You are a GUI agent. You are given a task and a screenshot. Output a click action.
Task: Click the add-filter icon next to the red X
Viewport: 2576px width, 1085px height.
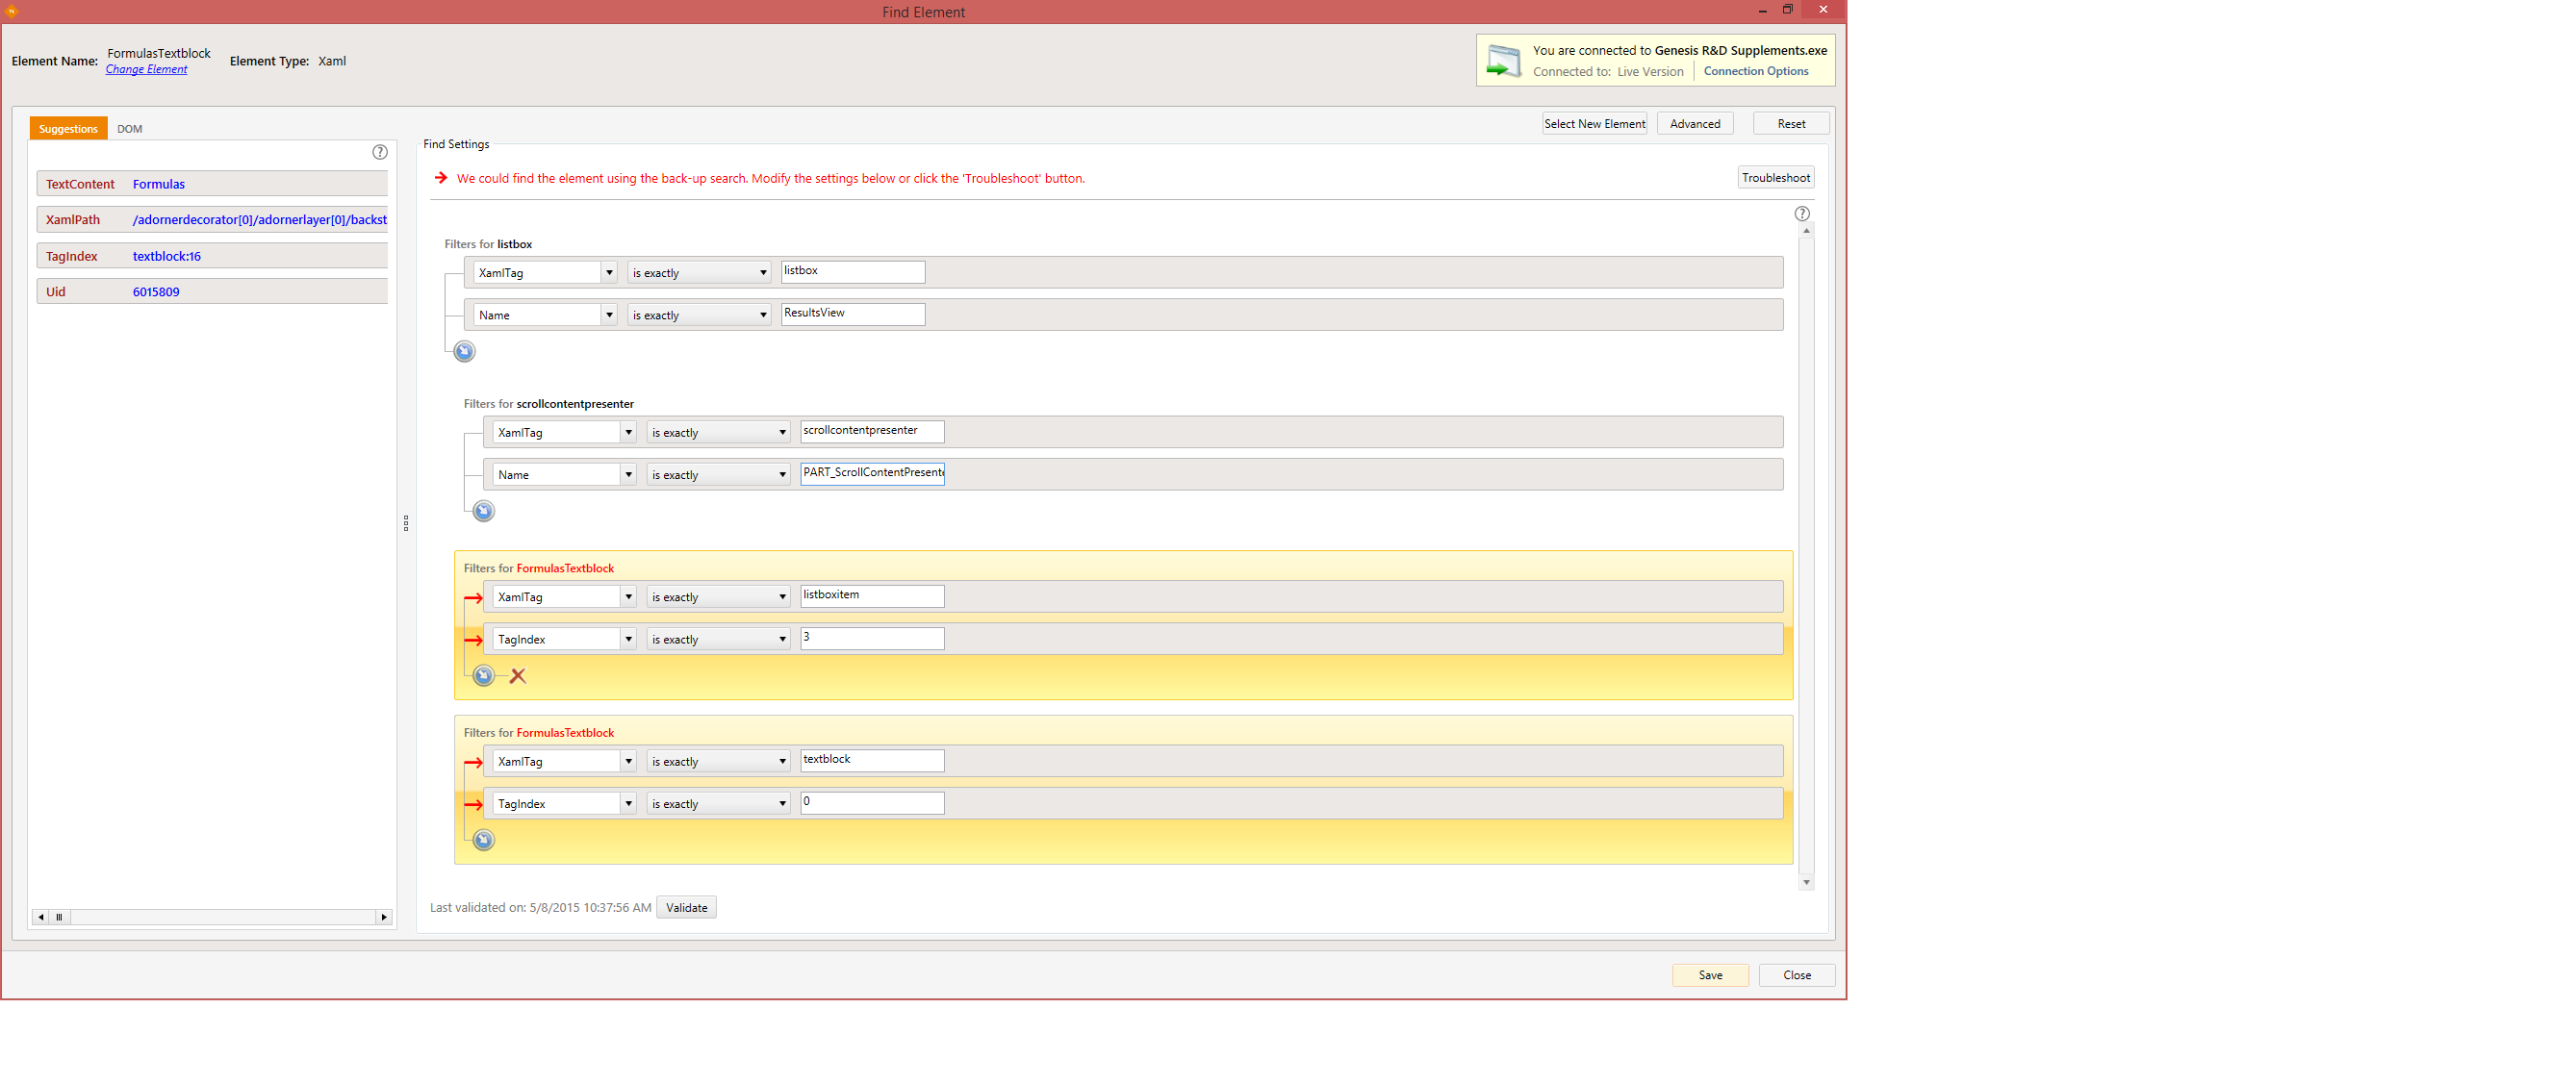483,675
